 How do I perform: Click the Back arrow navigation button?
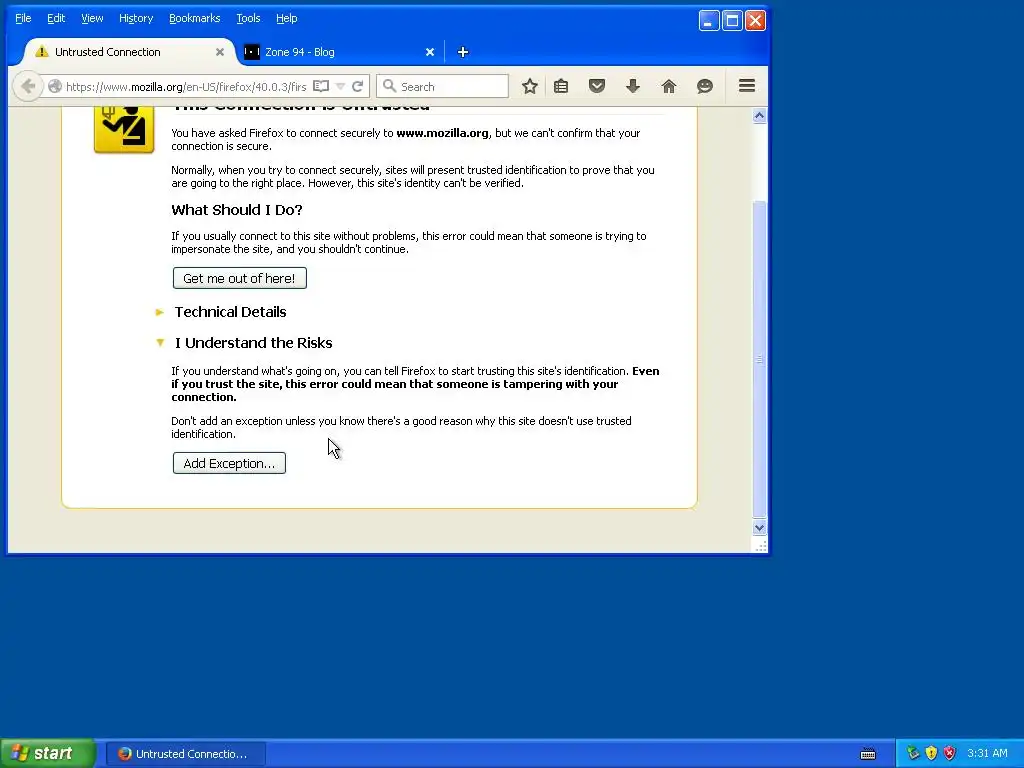(x=27, y=86)
